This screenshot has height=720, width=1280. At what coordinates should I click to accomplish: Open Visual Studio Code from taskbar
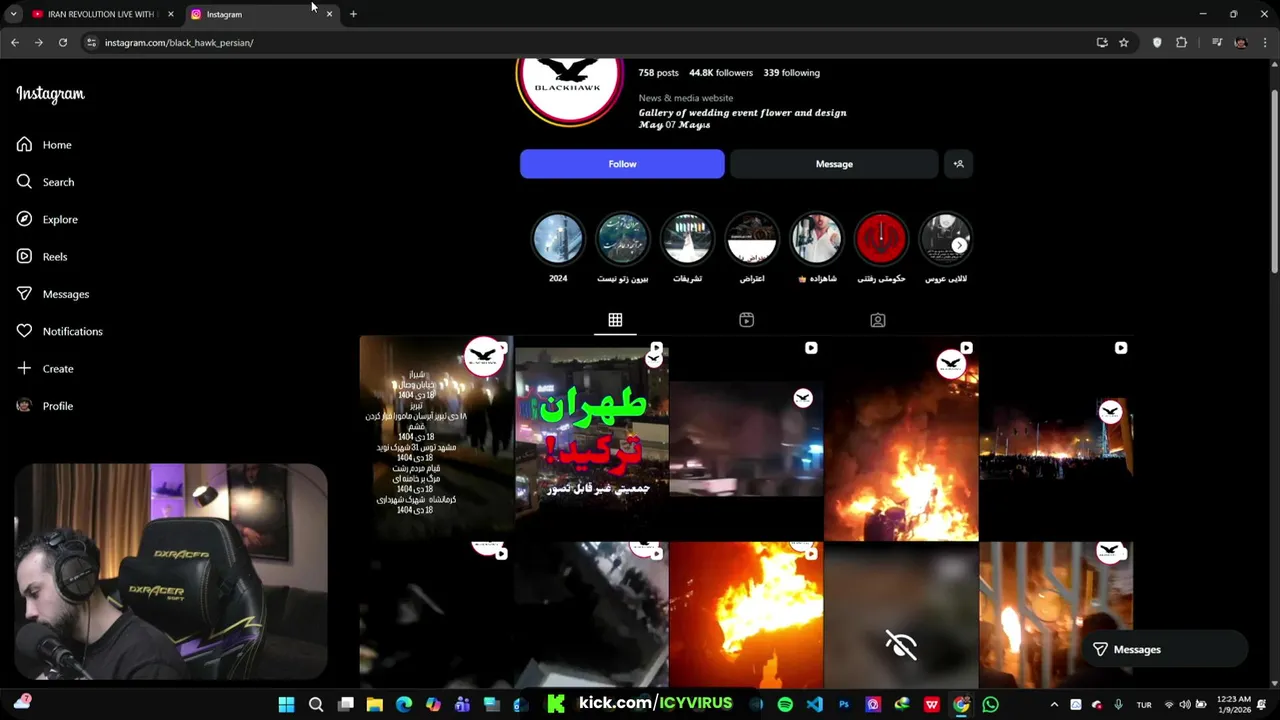[814, 705]
